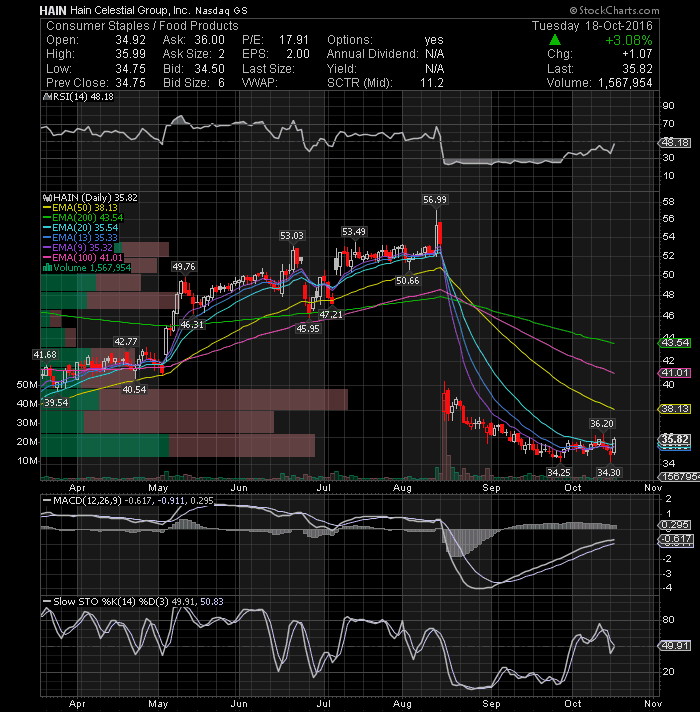
Task: Click the Chg value +1.07
Action: coord(637,54)
